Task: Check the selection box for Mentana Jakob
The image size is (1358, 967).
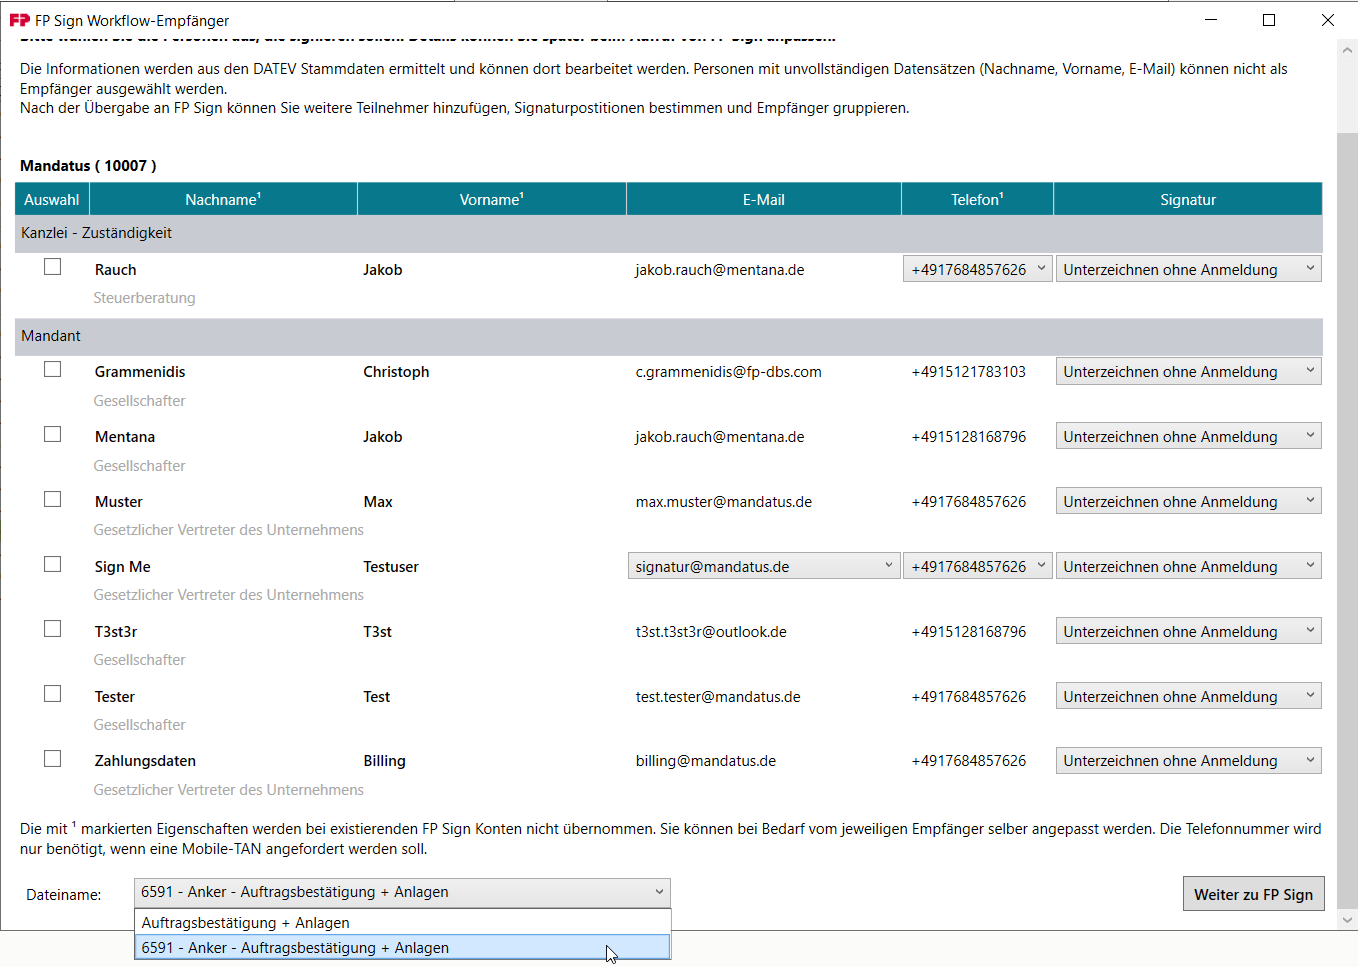Action: pyautogui.click(x=52, y=433)
